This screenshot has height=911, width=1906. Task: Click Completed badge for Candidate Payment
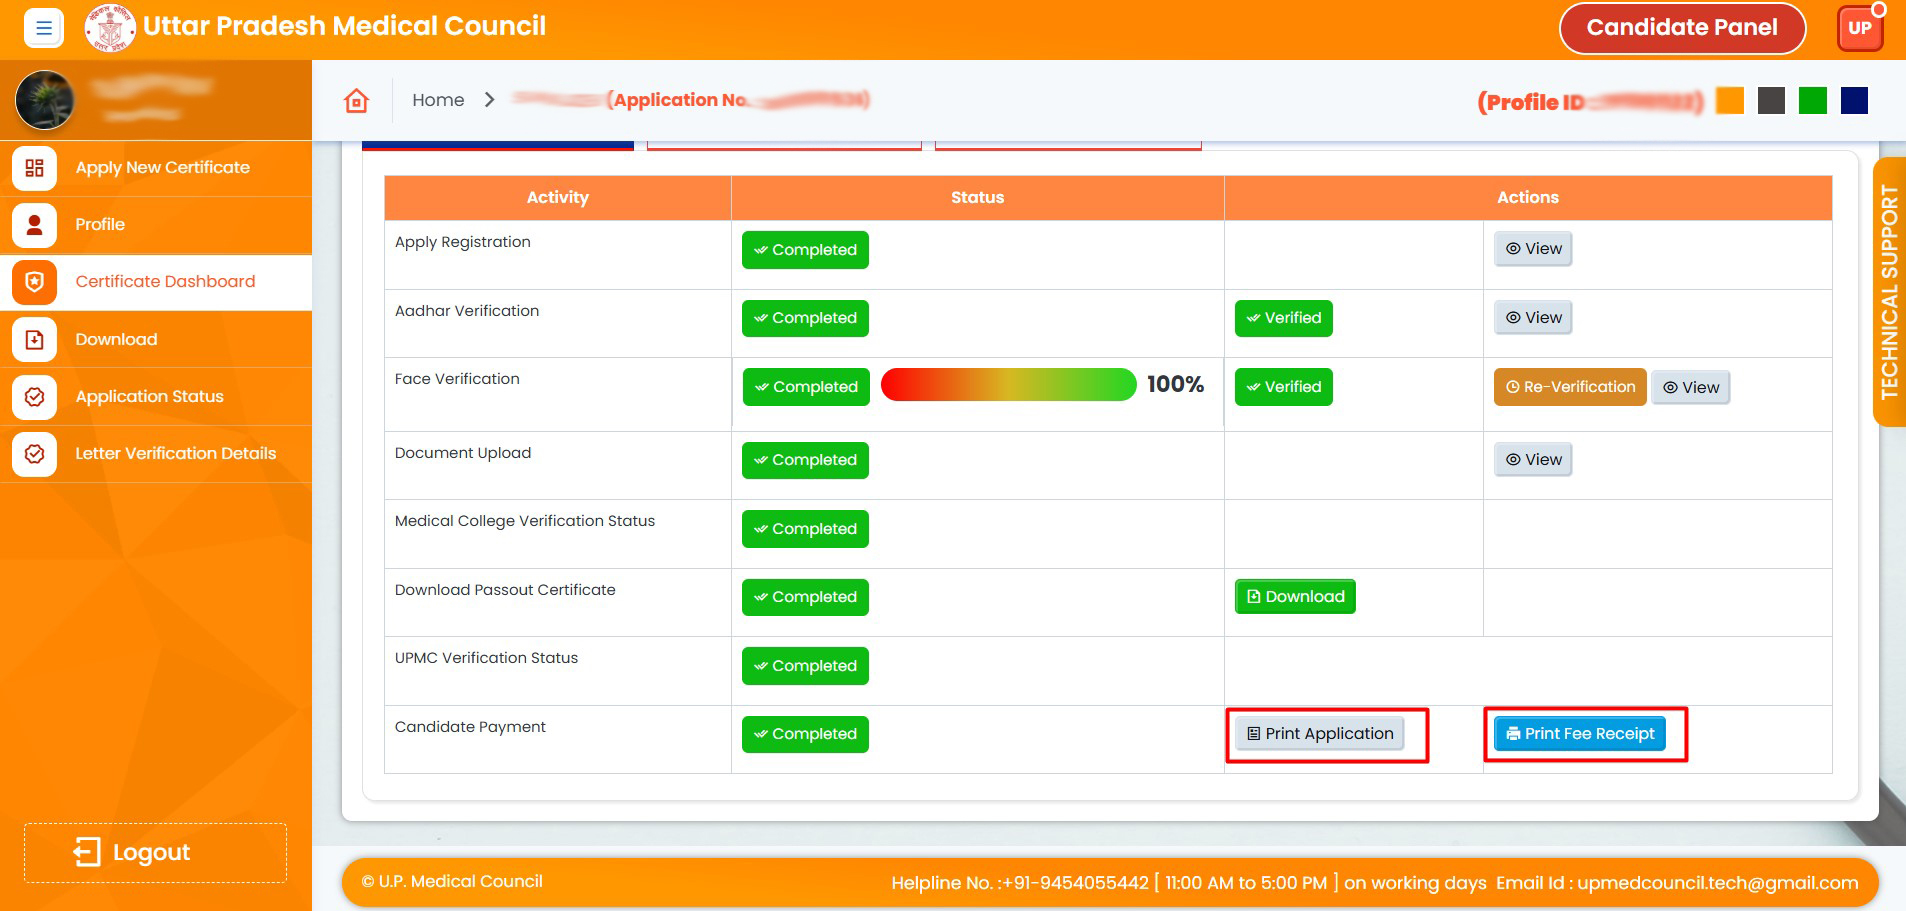point(805,734)
